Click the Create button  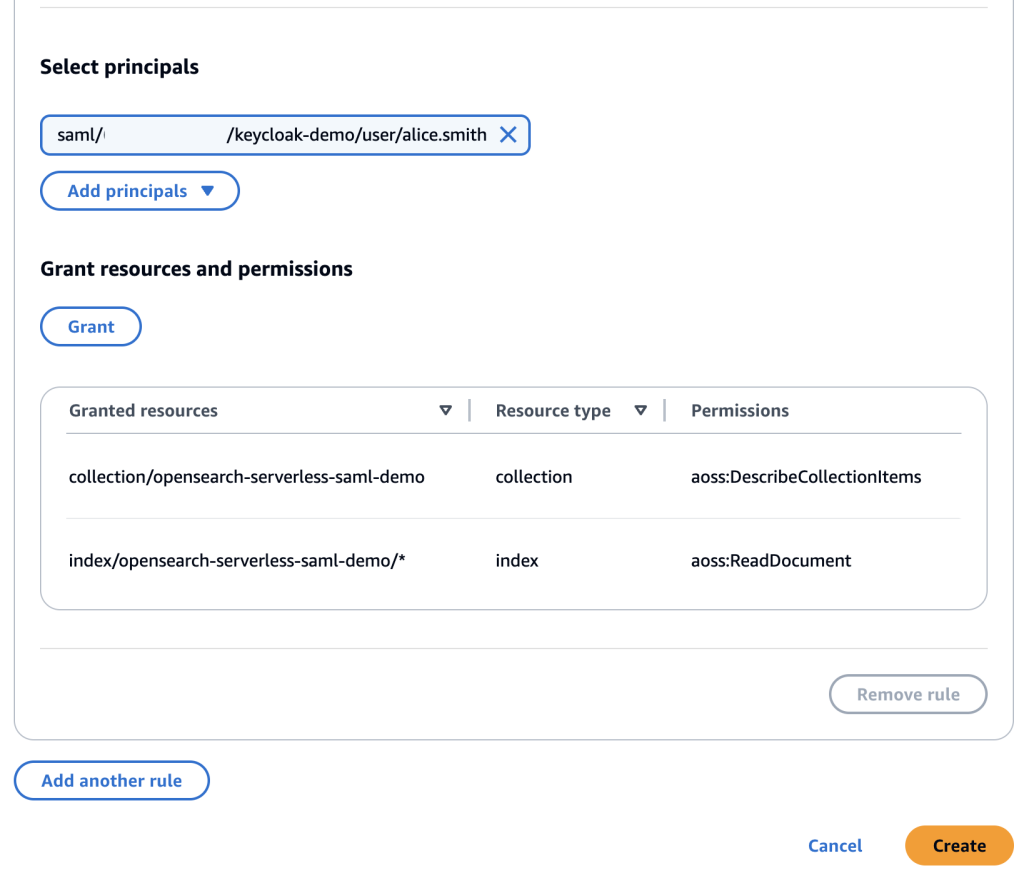pos(959,846)
